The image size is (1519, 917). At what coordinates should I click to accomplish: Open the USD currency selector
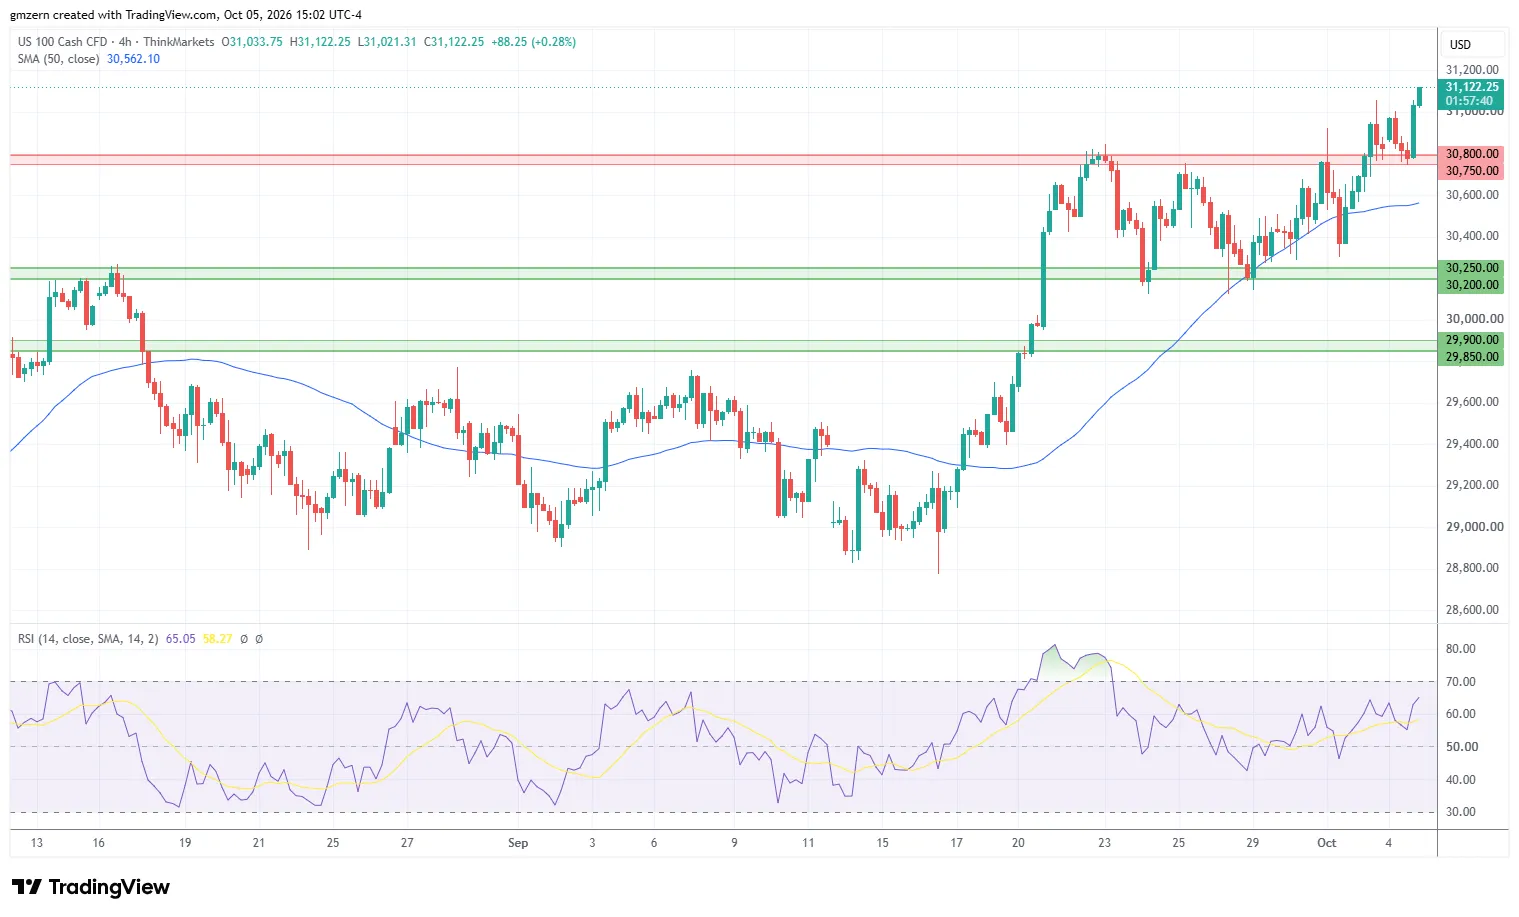[x=1461, y=44]
